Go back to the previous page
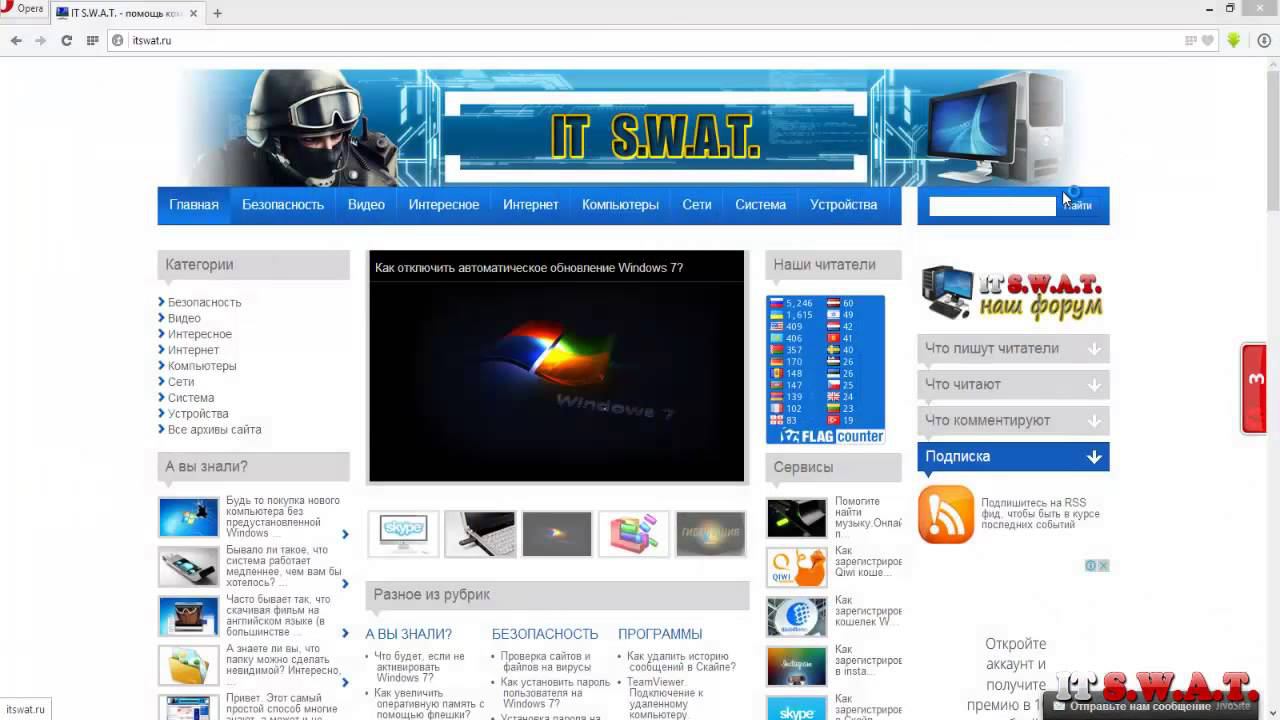Image resolution: width=1280 pixels, height=720 pixels. 16,40
